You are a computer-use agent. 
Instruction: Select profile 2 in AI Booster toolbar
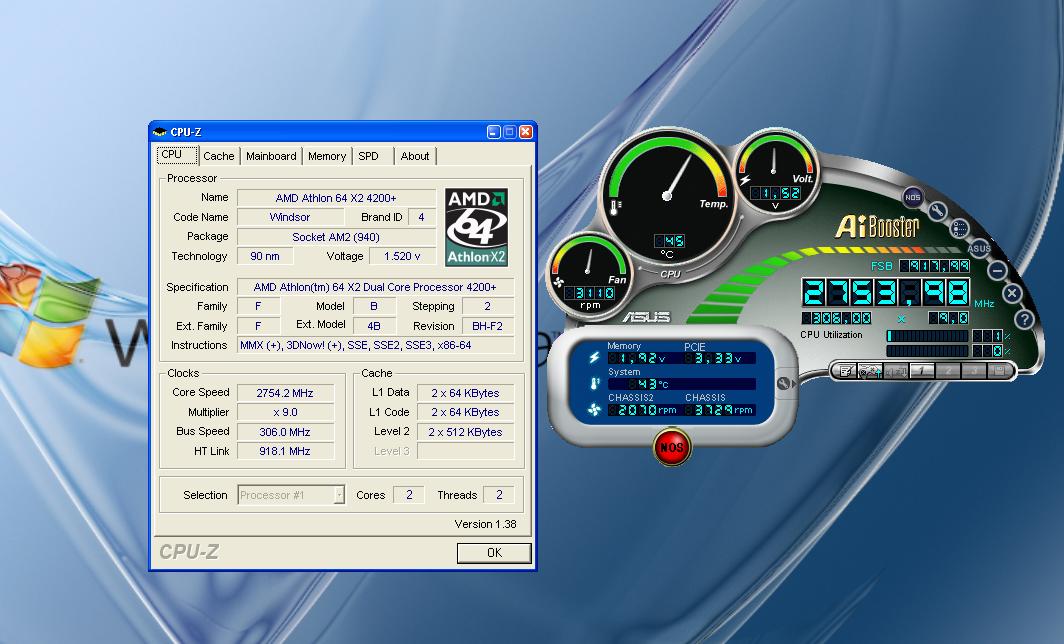tap(947, 371)
